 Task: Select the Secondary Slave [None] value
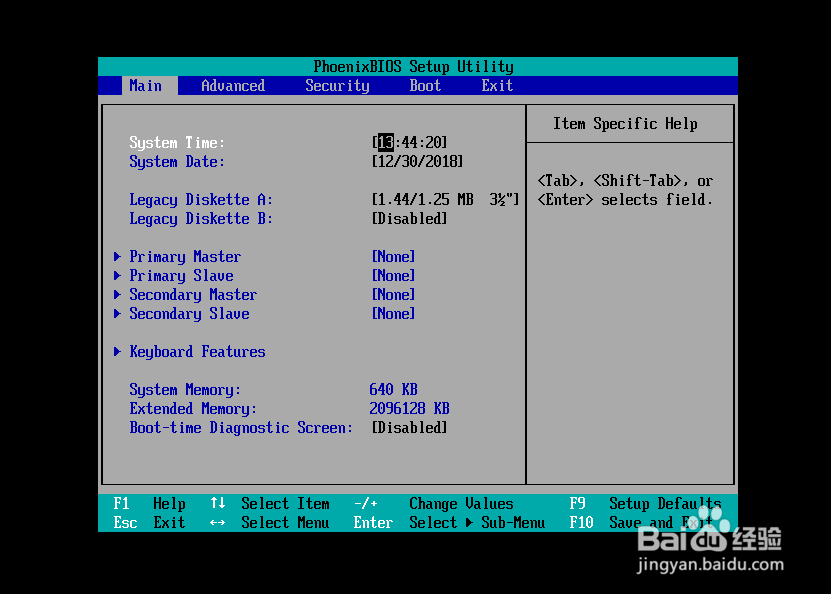click(x=393, y=314)
